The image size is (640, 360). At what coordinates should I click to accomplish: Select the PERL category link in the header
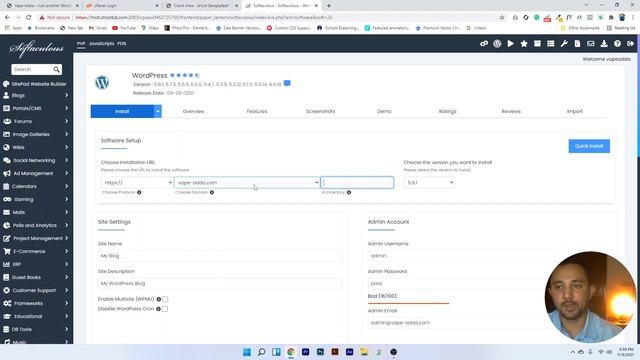pos(122,44)
